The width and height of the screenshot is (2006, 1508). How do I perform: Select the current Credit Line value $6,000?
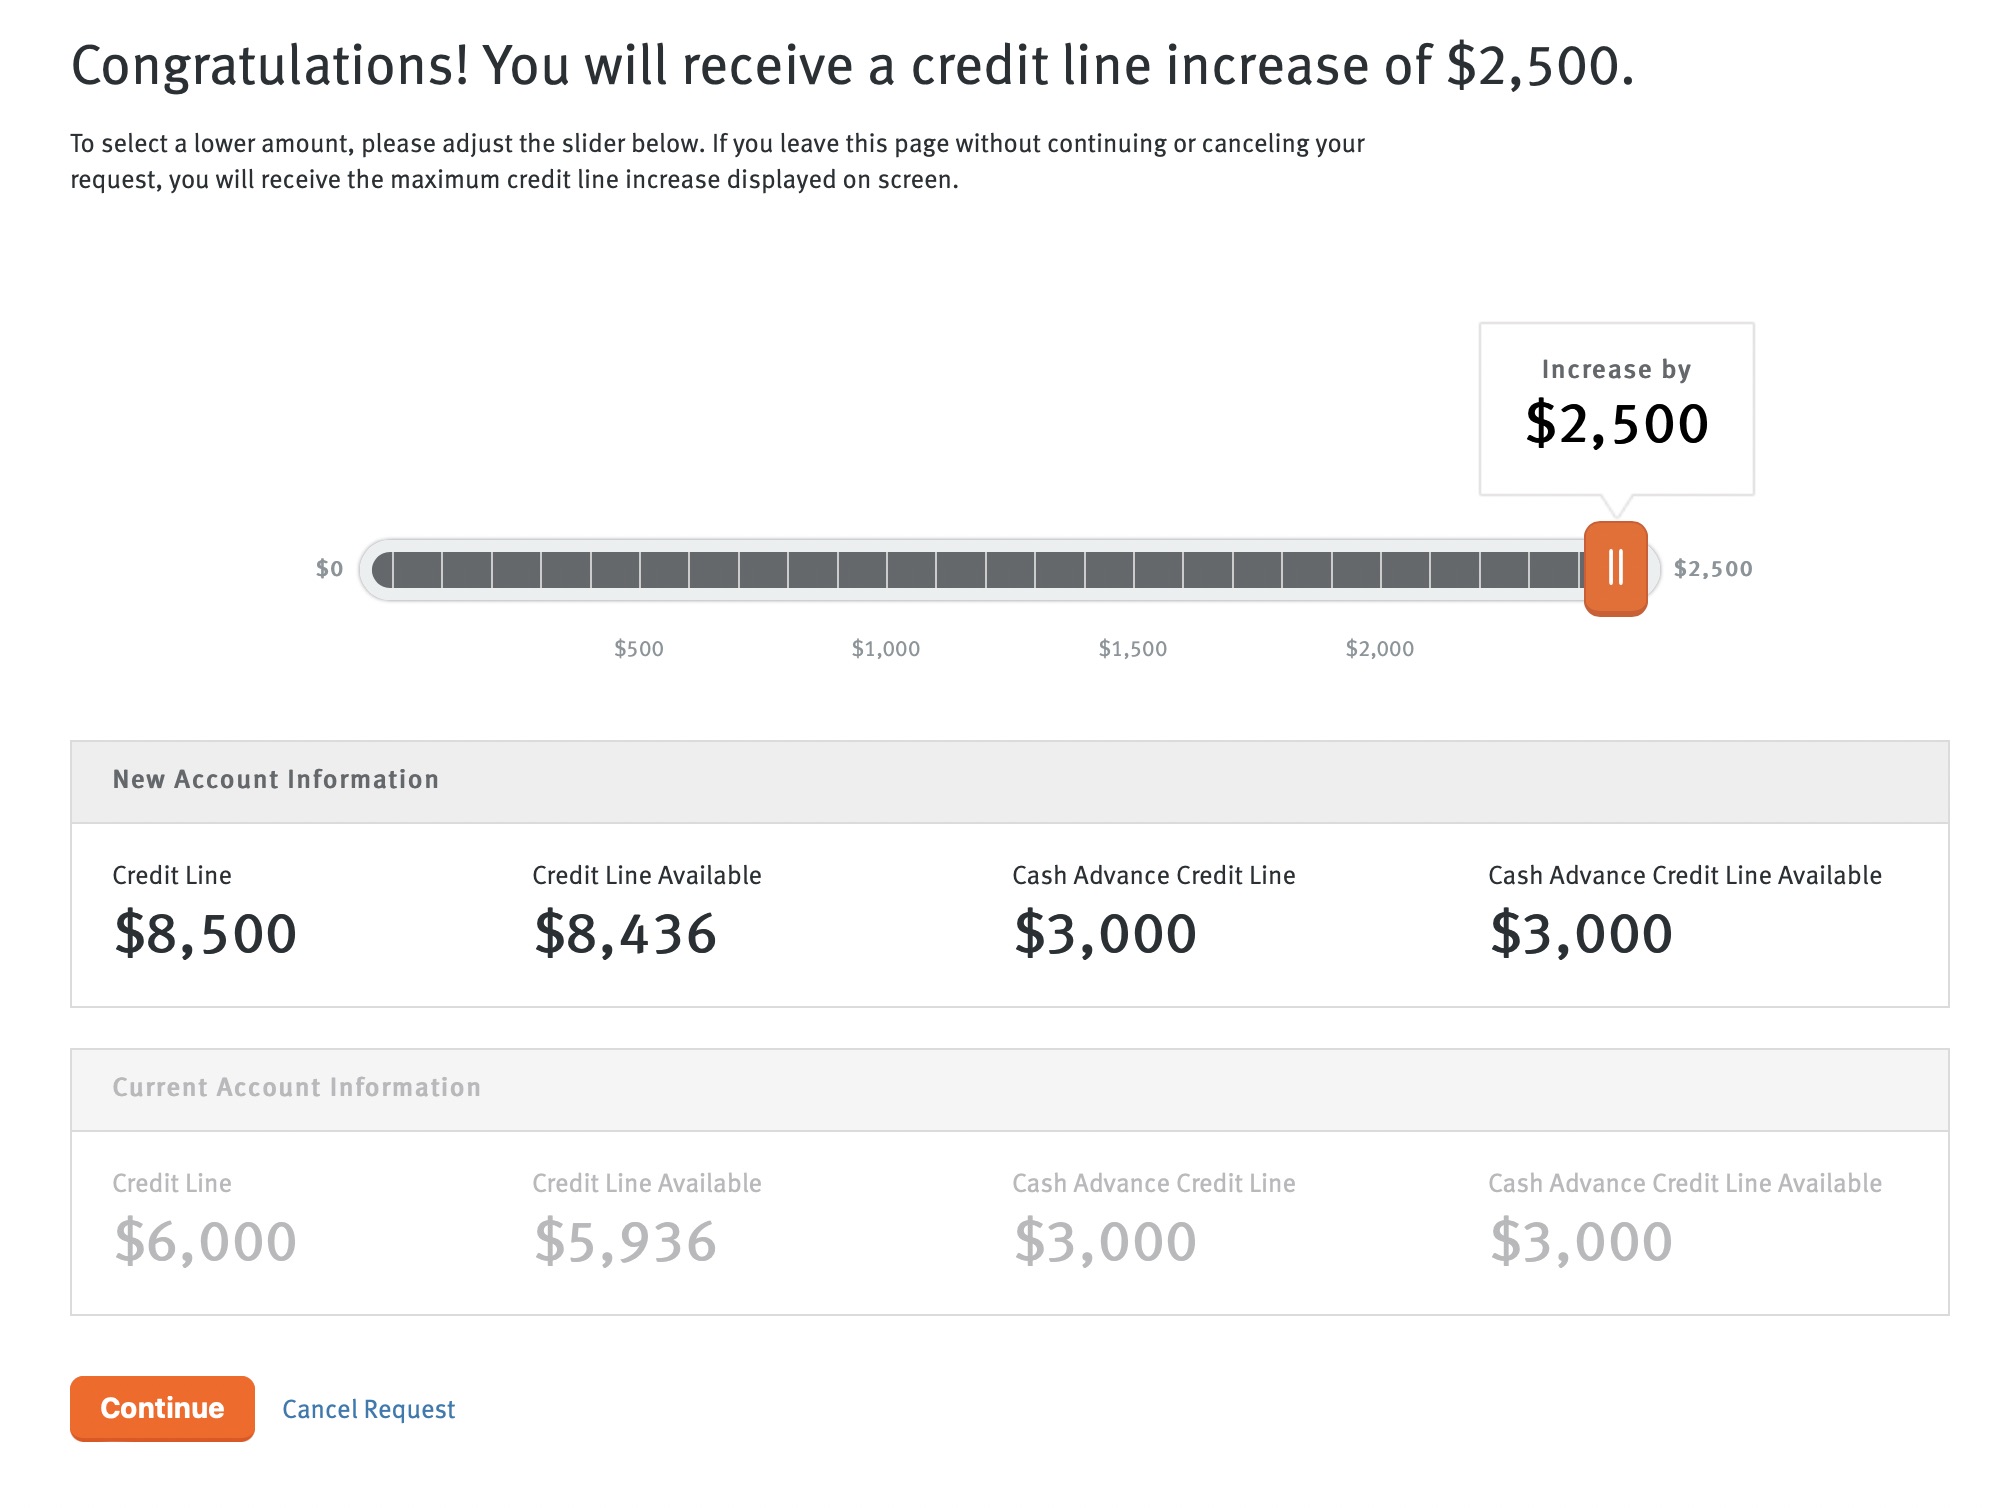[203, 1240]
